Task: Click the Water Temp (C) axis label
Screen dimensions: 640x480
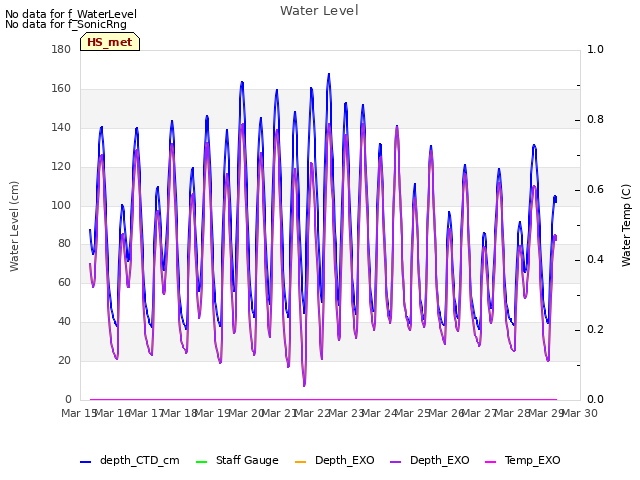Action: point(626,226)
